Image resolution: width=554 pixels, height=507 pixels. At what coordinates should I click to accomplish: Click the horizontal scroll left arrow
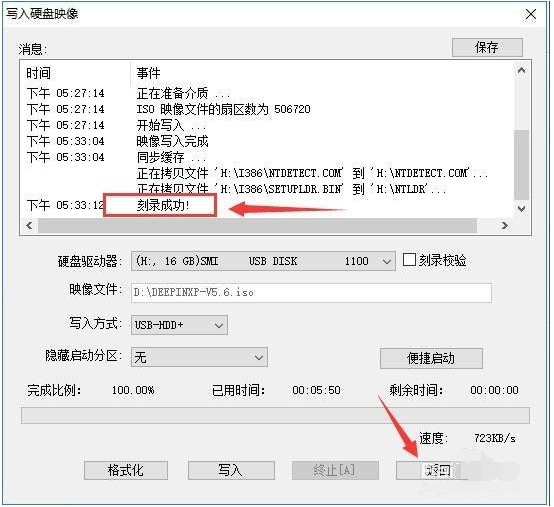point(29,225)
